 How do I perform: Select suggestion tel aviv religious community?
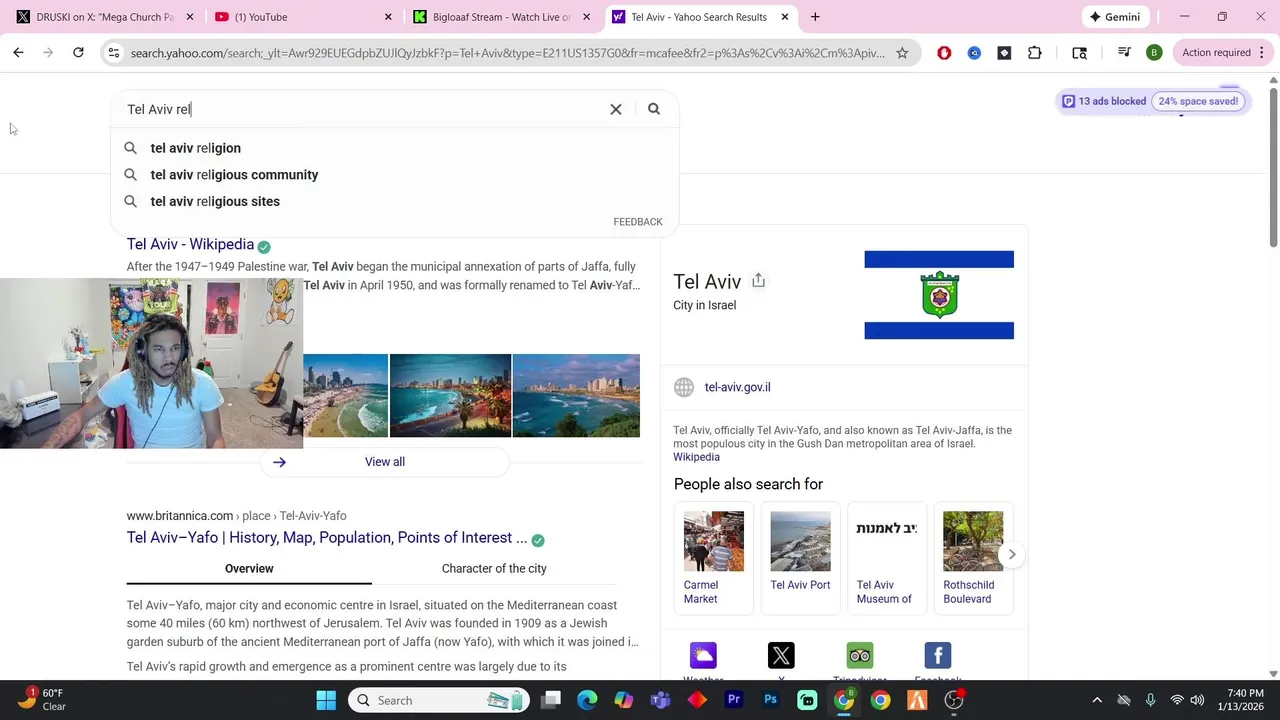click(394, 175)
